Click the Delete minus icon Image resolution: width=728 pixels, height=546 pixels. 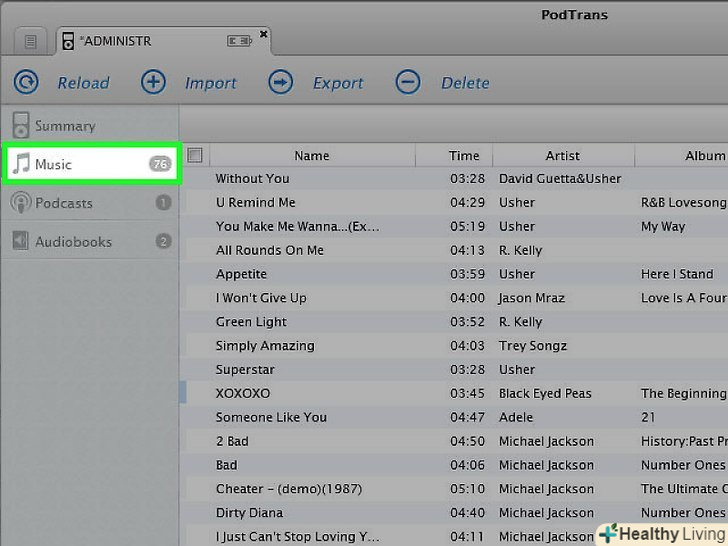(408, 82)
